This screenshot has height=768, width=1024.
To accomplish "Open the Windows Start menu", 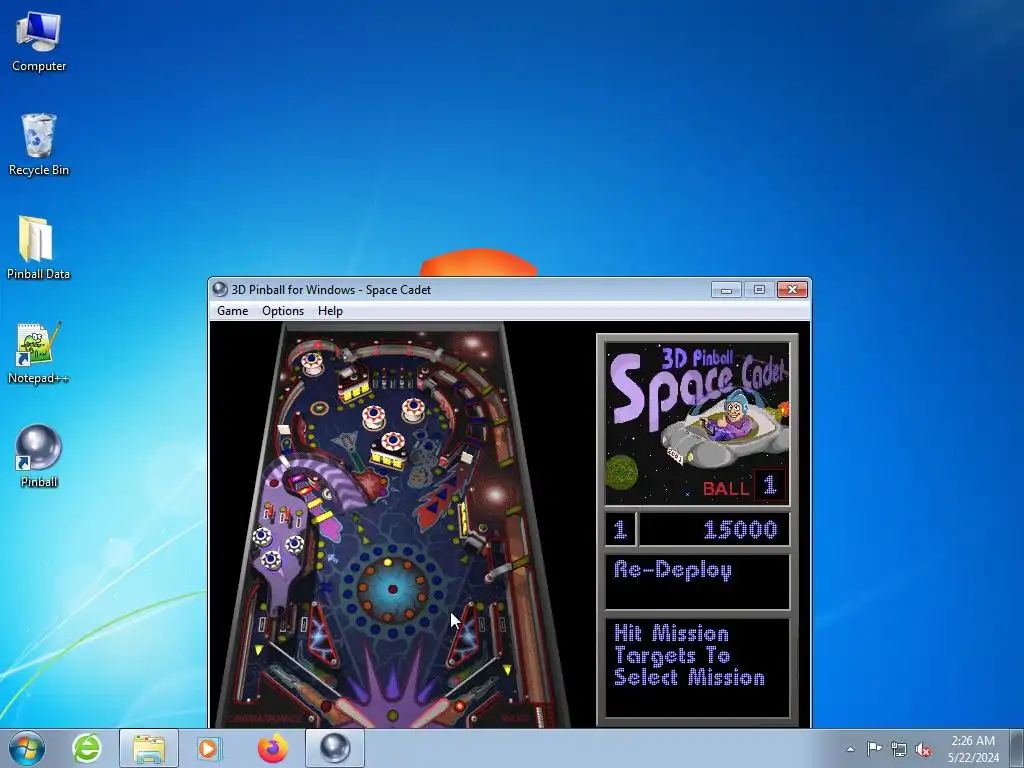I will (26, 748).
